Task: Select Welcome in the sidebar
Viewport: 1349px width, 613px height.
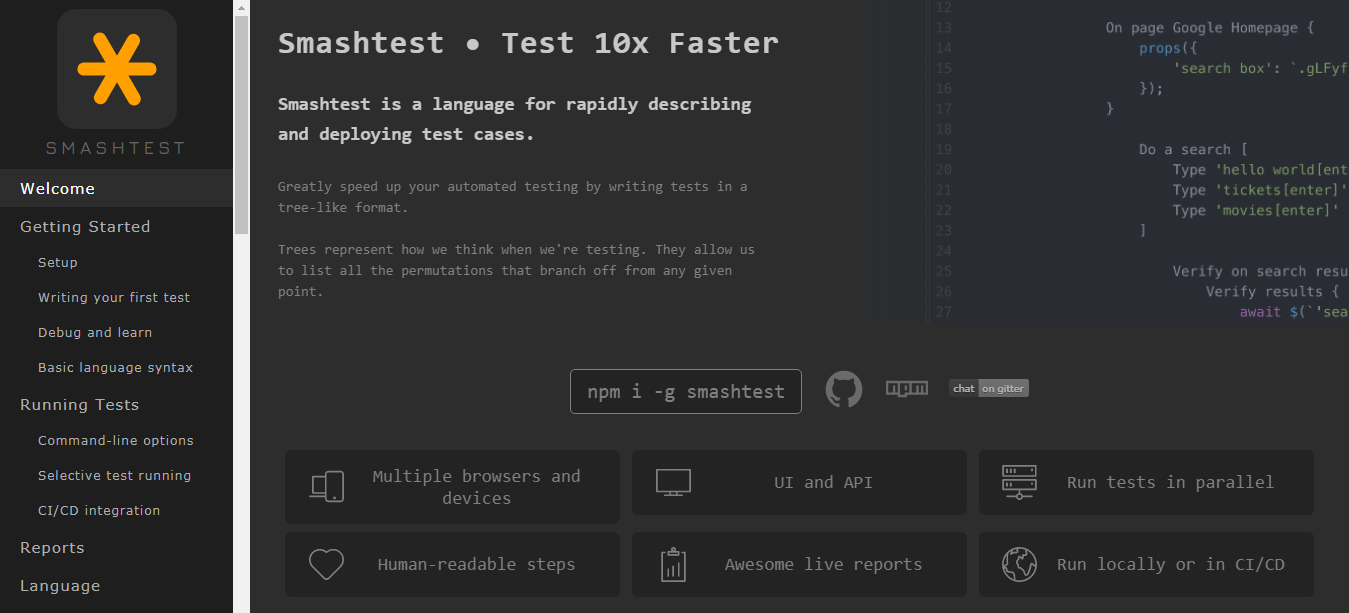Action: tap(57, 188)
